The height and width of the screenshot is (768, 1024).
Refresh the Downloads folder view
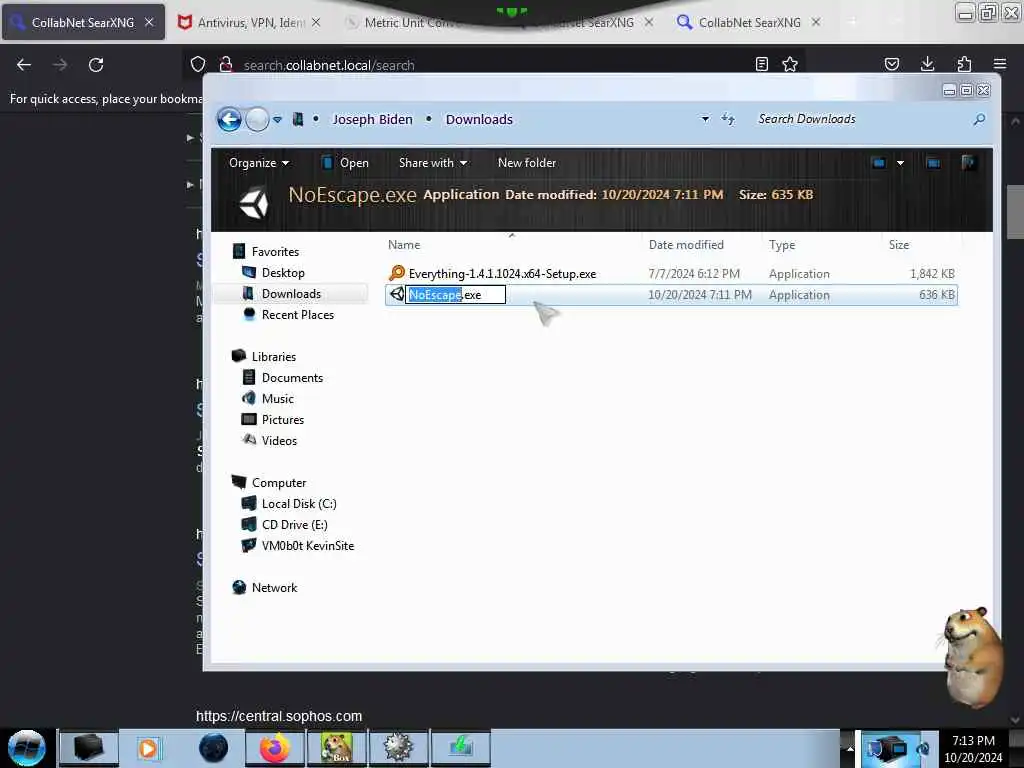pos(728,119)
